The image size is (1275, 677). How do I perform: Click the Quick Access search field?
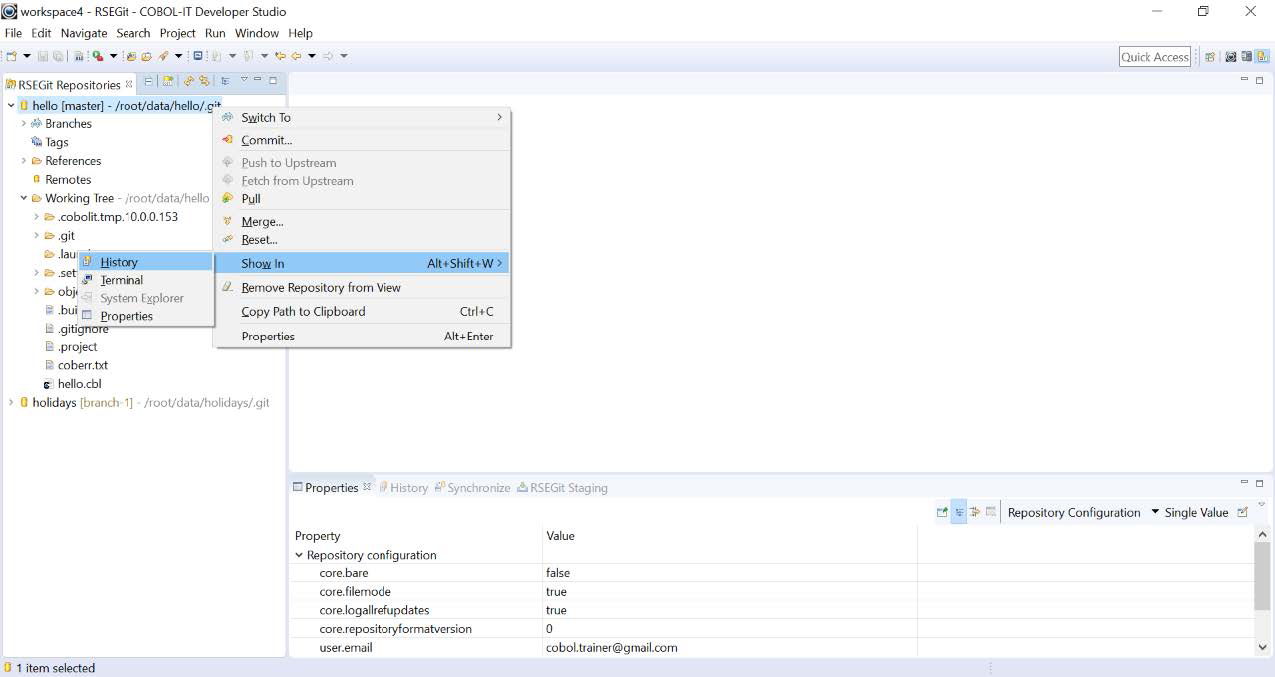point(1154,57)
